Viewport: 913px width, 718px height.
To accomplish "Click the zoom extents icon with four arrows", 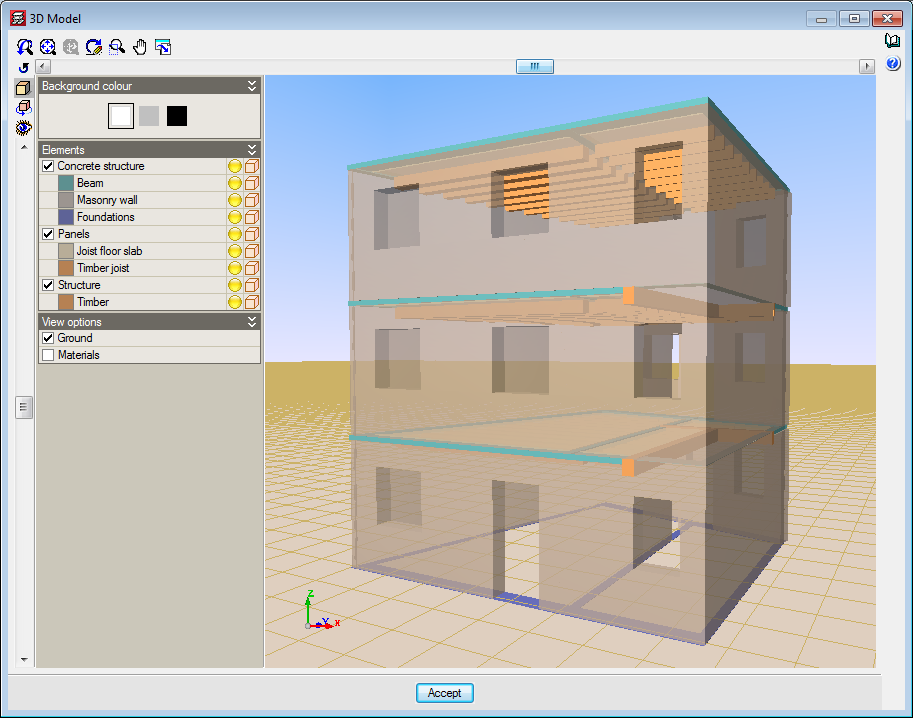I will pos(48,47).
